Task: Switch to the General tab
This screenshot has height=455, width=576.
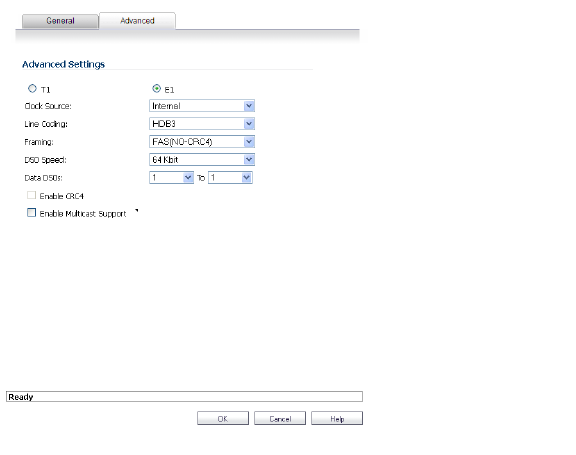Action: tap(60, 21)
